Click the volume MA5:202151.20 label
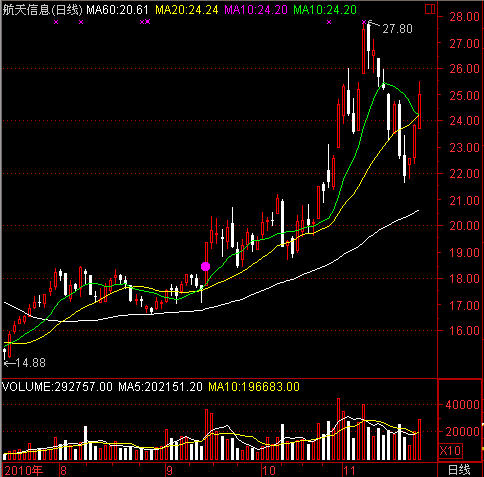 (x=160, y=387)
